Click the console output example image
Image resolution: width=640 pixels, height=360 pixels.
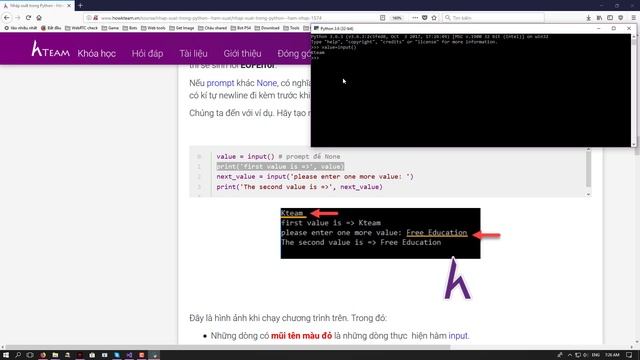pyautogui.click(x=380, y=233)
